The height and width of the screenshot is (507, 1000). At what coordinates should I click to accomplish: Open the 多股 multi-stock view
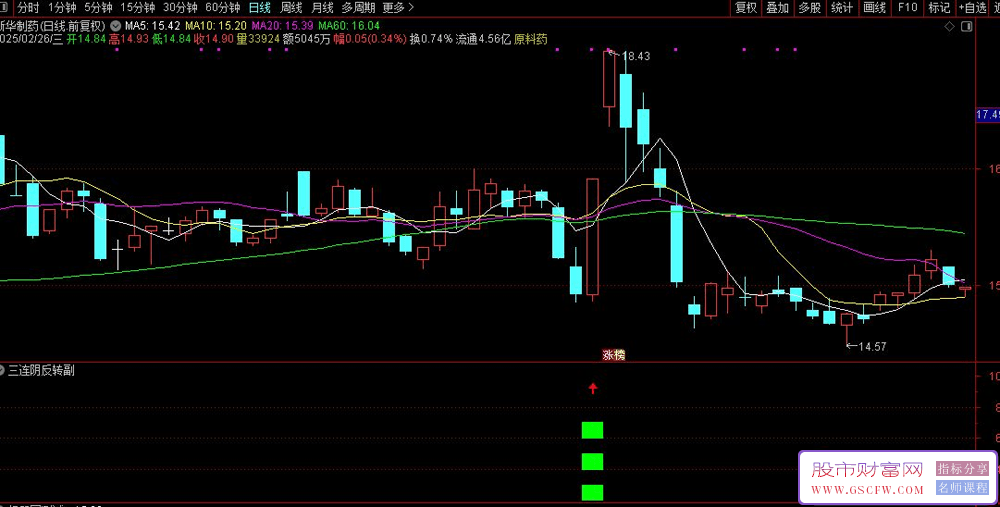point(809,8)
